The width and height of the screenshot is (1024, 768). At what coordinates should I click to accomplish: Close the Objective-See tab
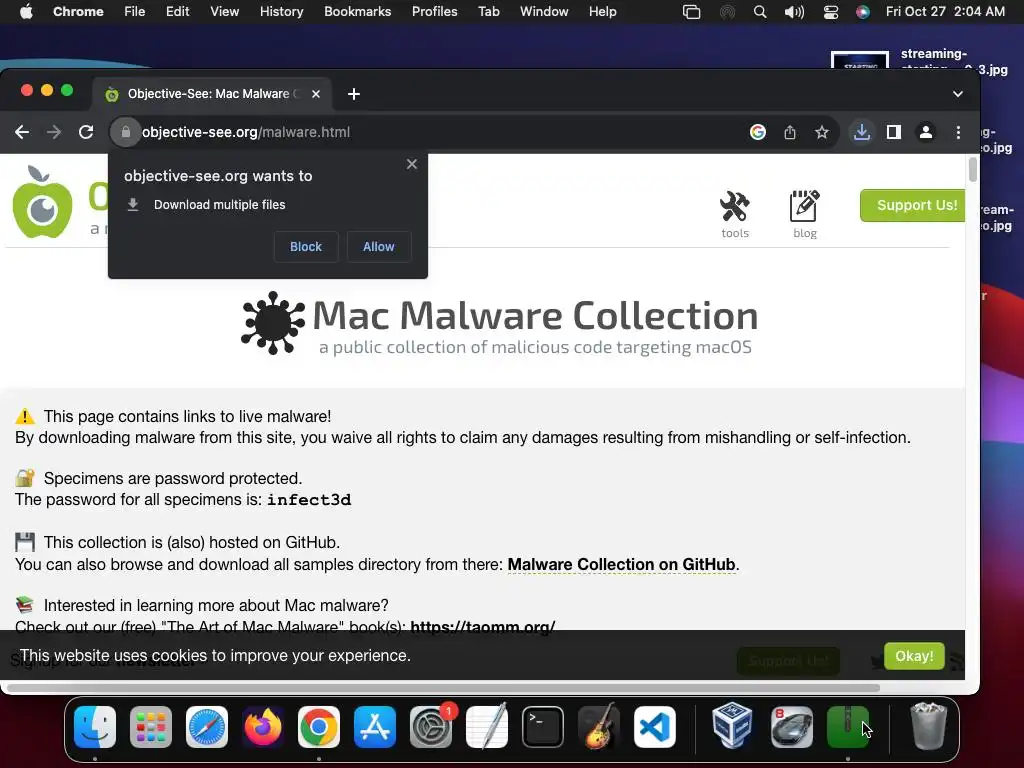click(x=316, y=94)
